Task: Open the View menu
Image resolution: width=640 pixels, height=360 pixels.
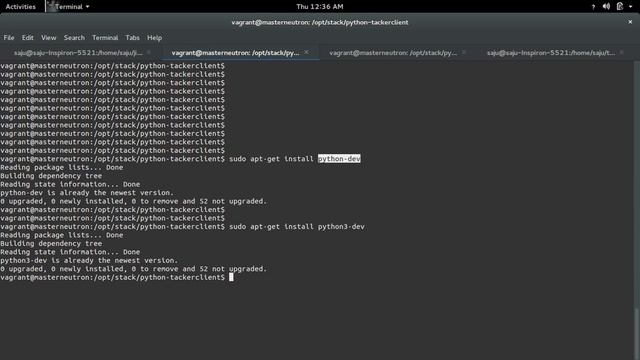Action: pos(49,38)
